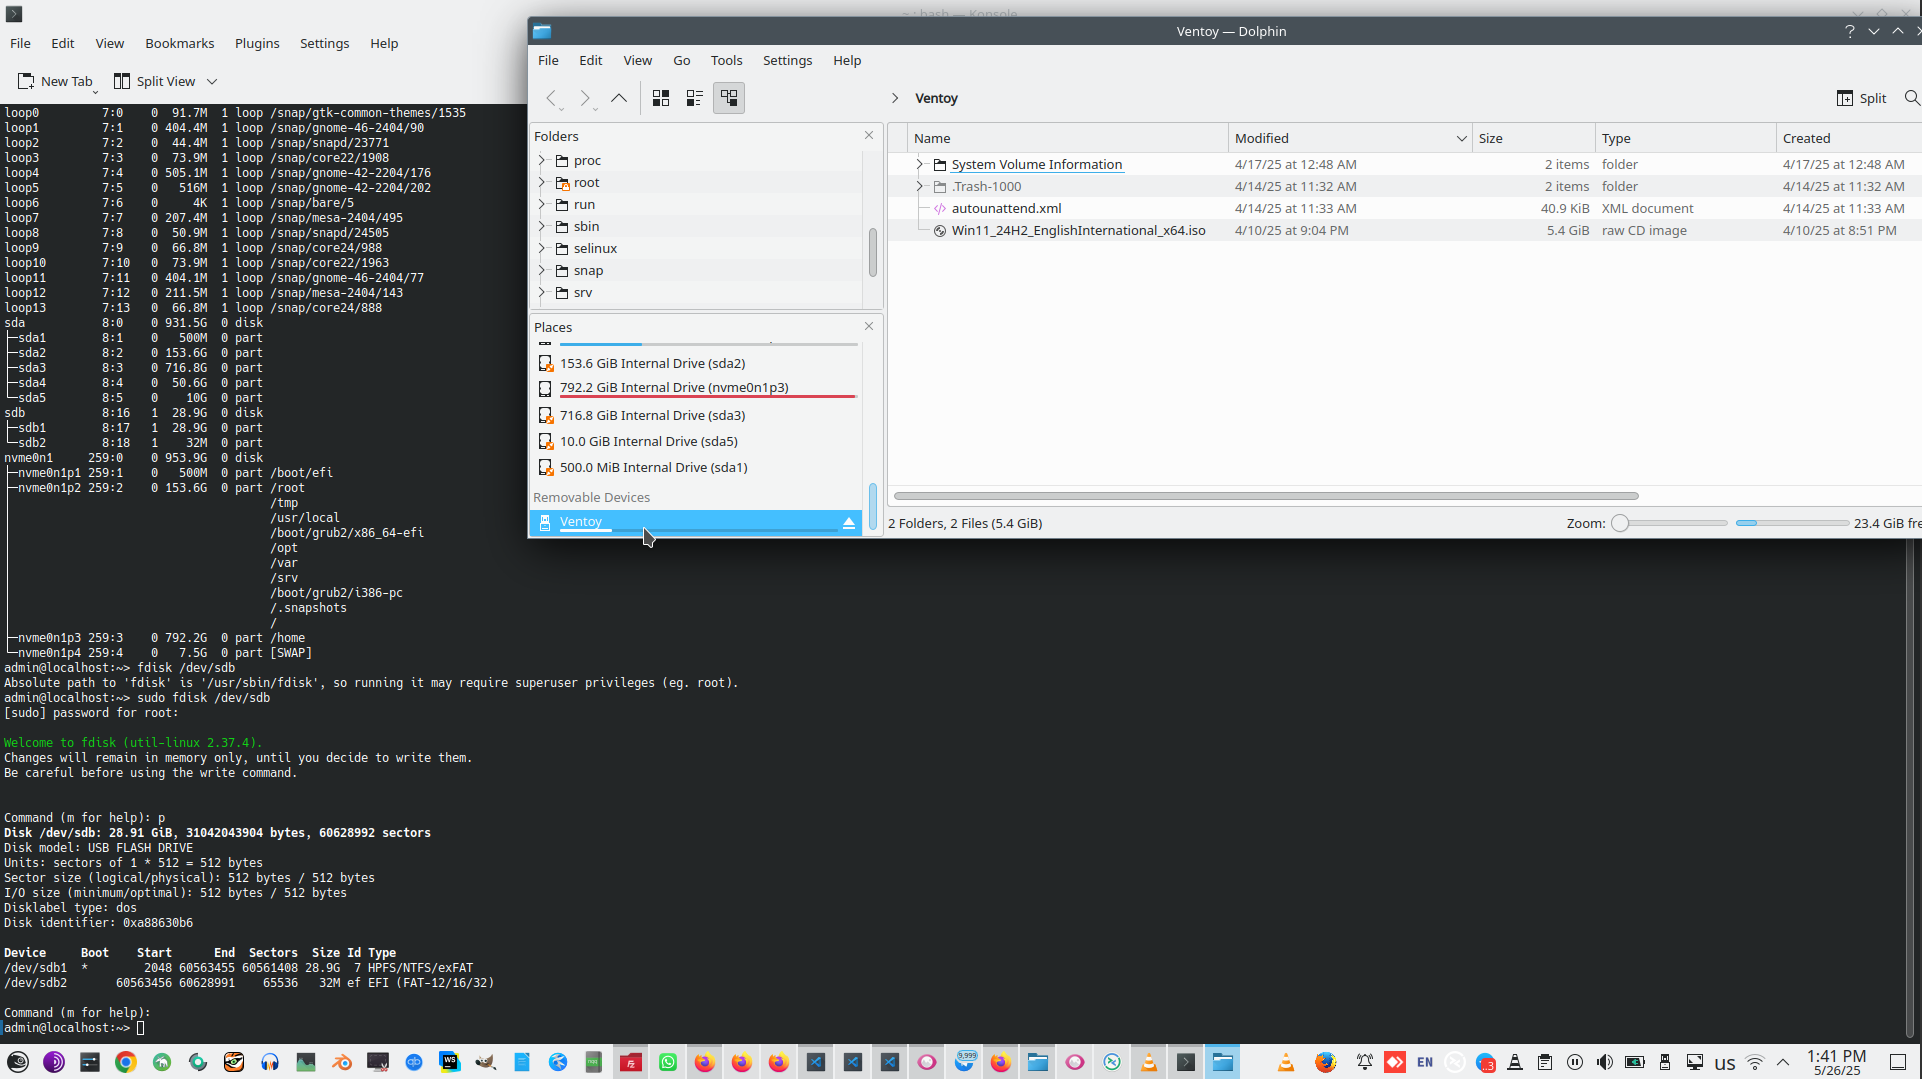Open the volume control in system tray
The width and height of the screenshot is (1922, 1079).
1605,1062
